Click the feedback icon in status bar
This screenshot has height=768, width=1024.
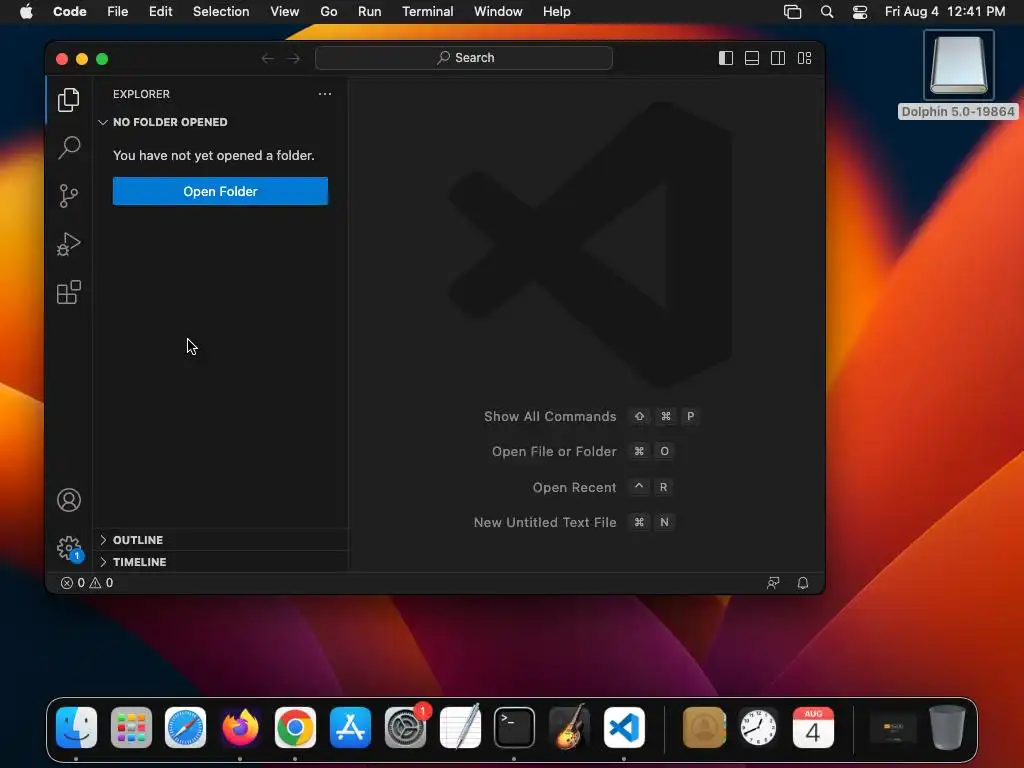coord(773,583)
